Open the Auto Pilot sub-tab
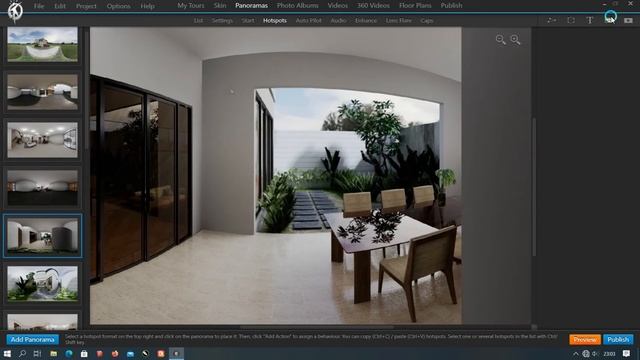Screen dimensions: 640x360 coord(309,20)
